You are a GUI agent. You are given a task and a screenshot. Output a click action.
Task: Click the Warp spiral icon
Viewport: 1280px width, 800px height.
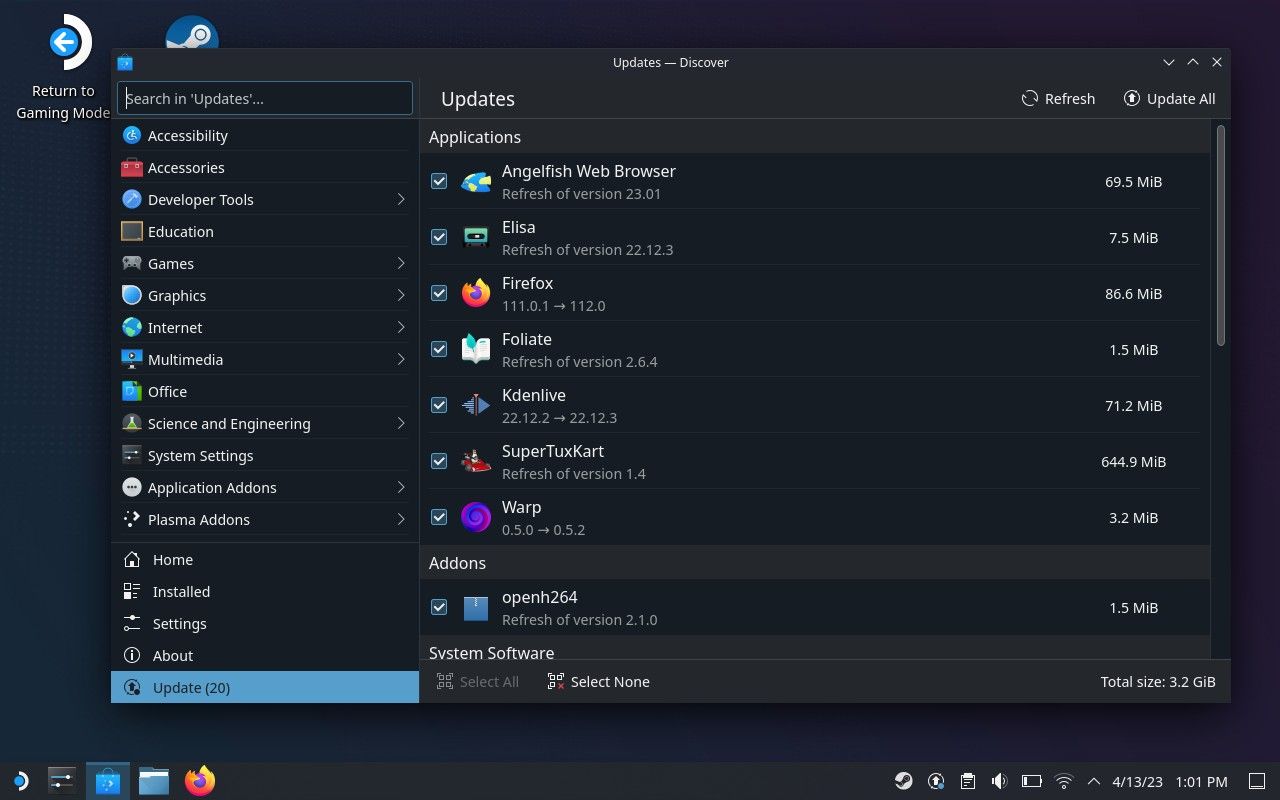pos(476,518)
